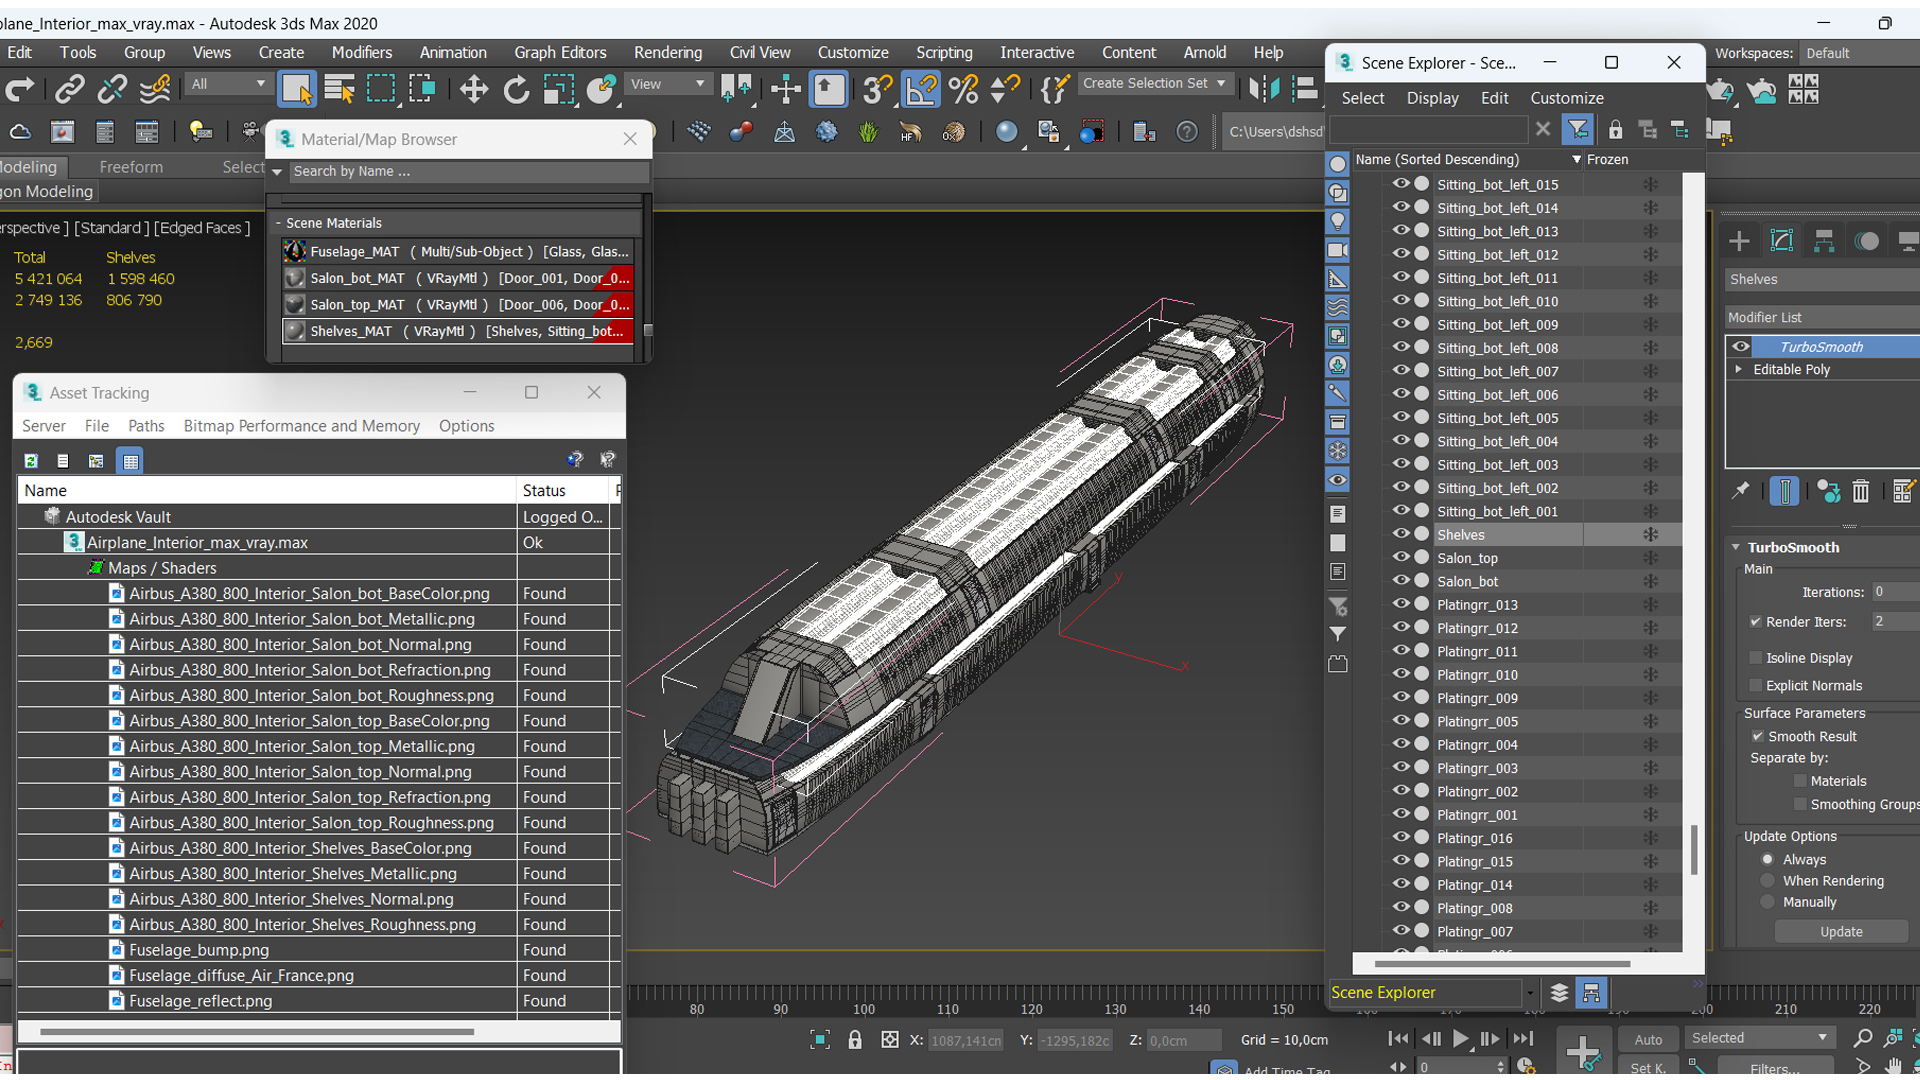Choose Select by Name icon
This screenshot has width=1920, height=1080.
click(x=339, y=89)
